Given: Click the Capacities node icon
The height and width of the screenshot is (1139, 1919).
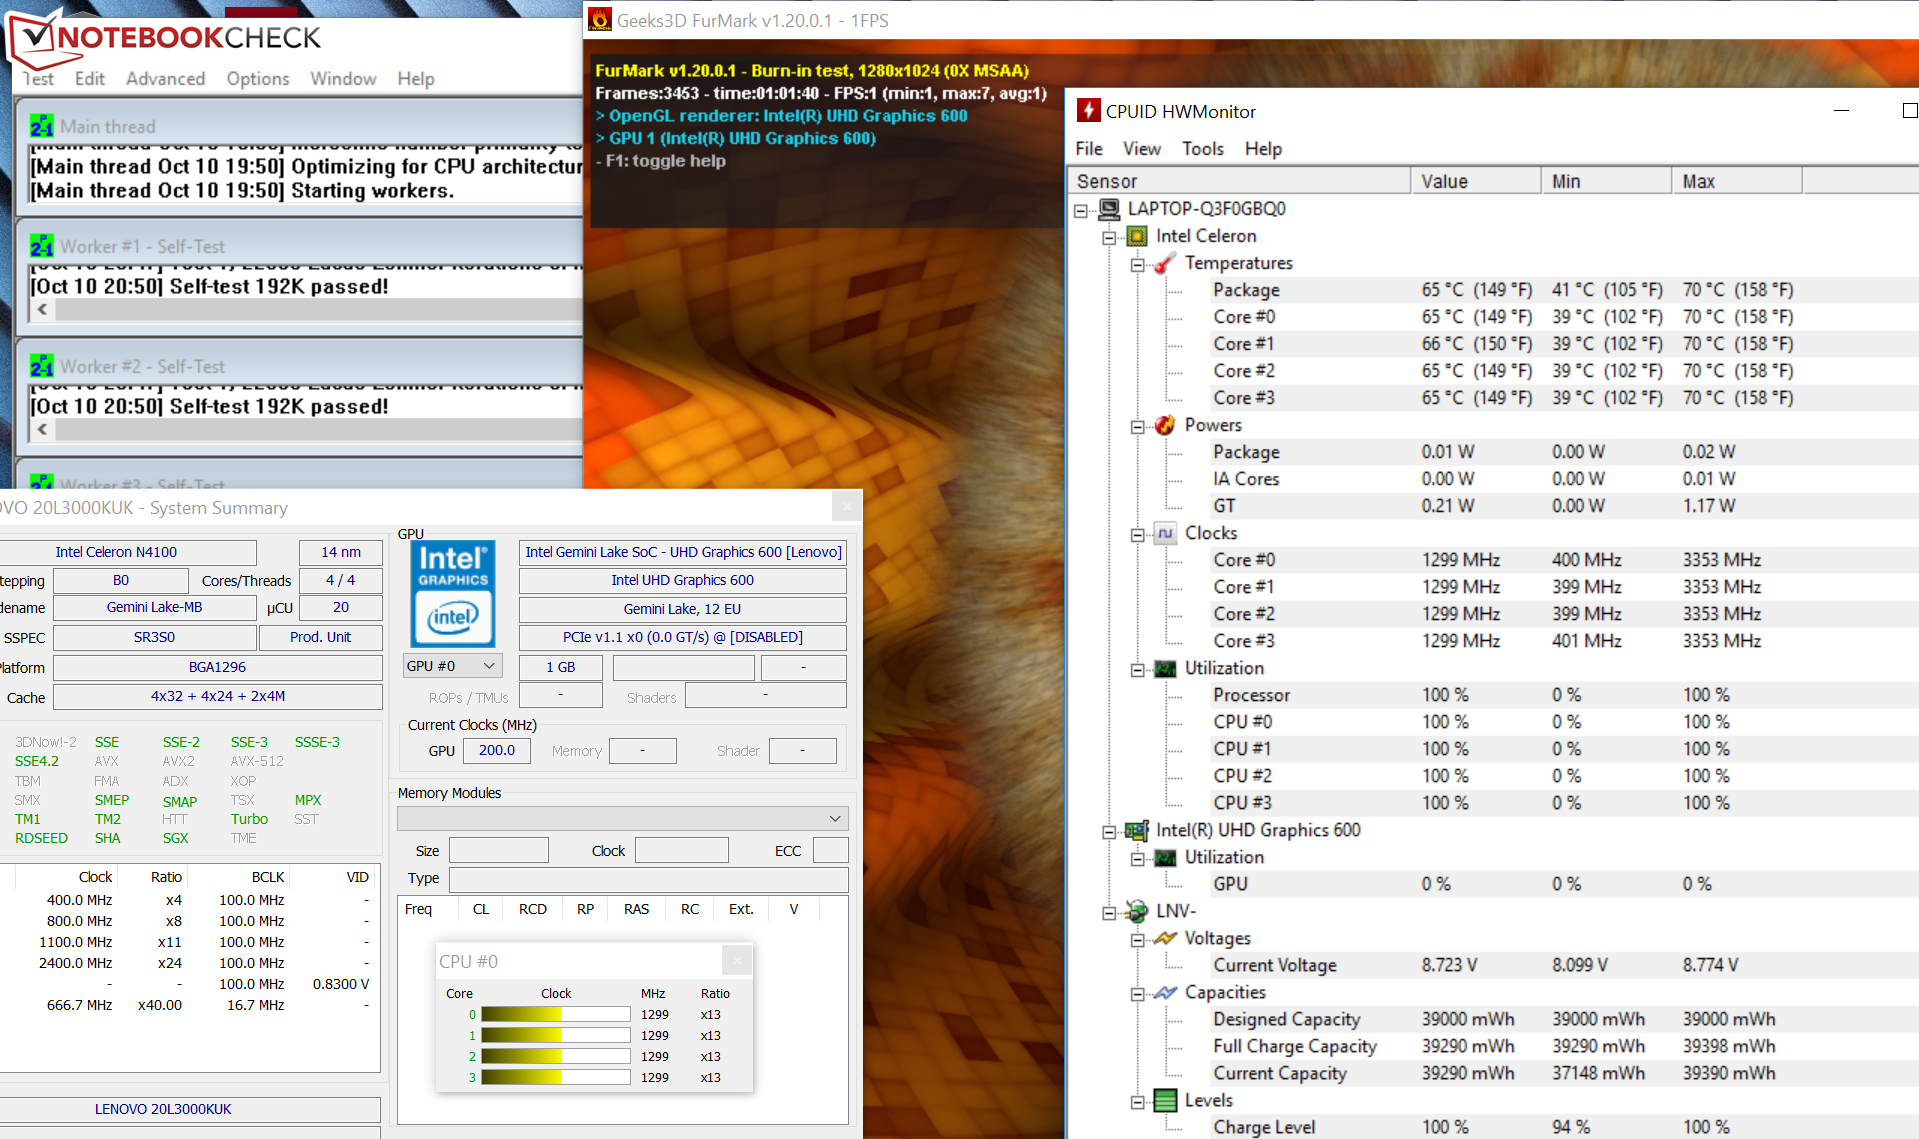Looking at the screenshot, I should [x=1165, y=992].
